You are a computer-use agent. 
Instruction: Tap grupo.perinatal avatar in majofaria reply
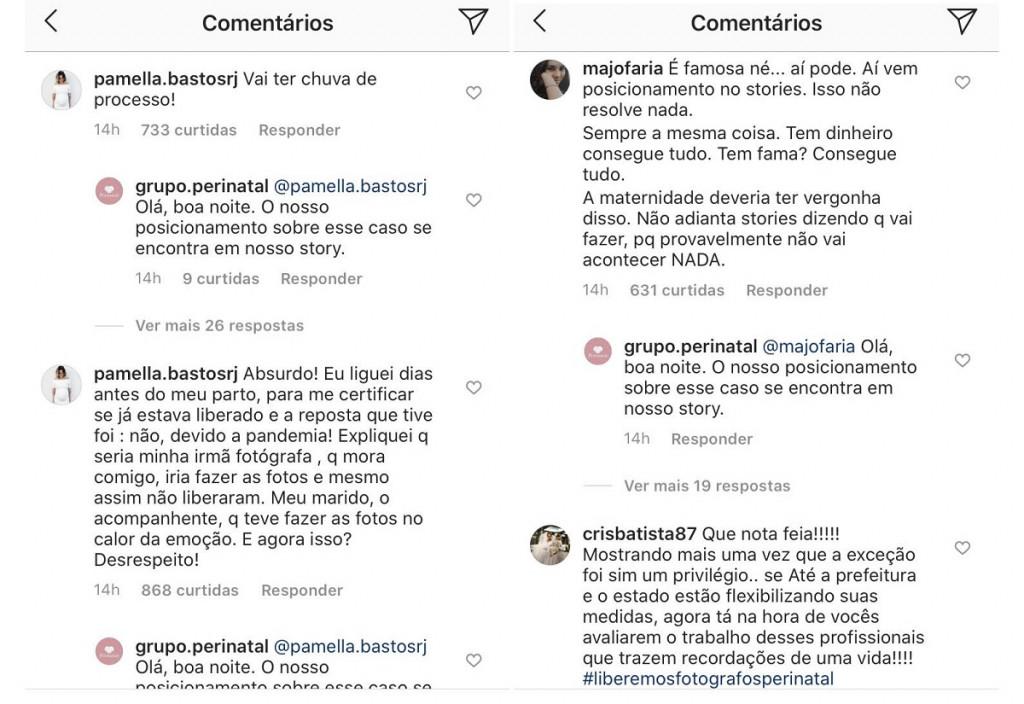point(598,351)
